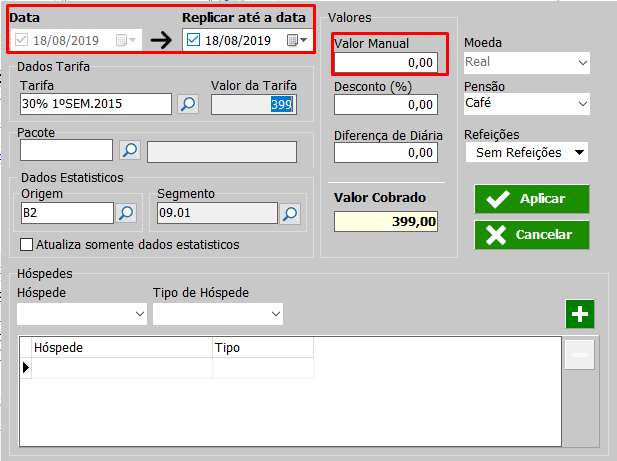Open calendar picker for Data field

pyautogui.click(x=126, y=40)
